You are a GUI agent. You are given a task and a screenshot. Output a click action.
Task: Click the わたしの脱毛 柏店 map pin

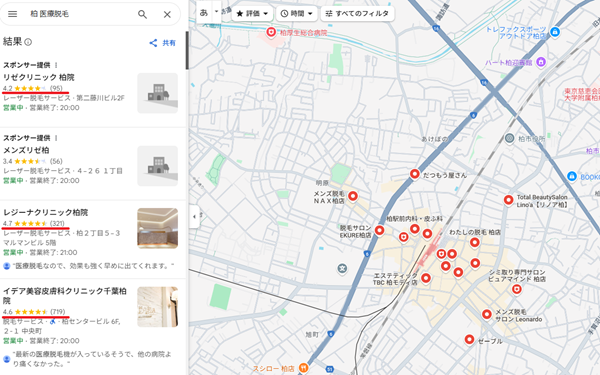(474, 242)
